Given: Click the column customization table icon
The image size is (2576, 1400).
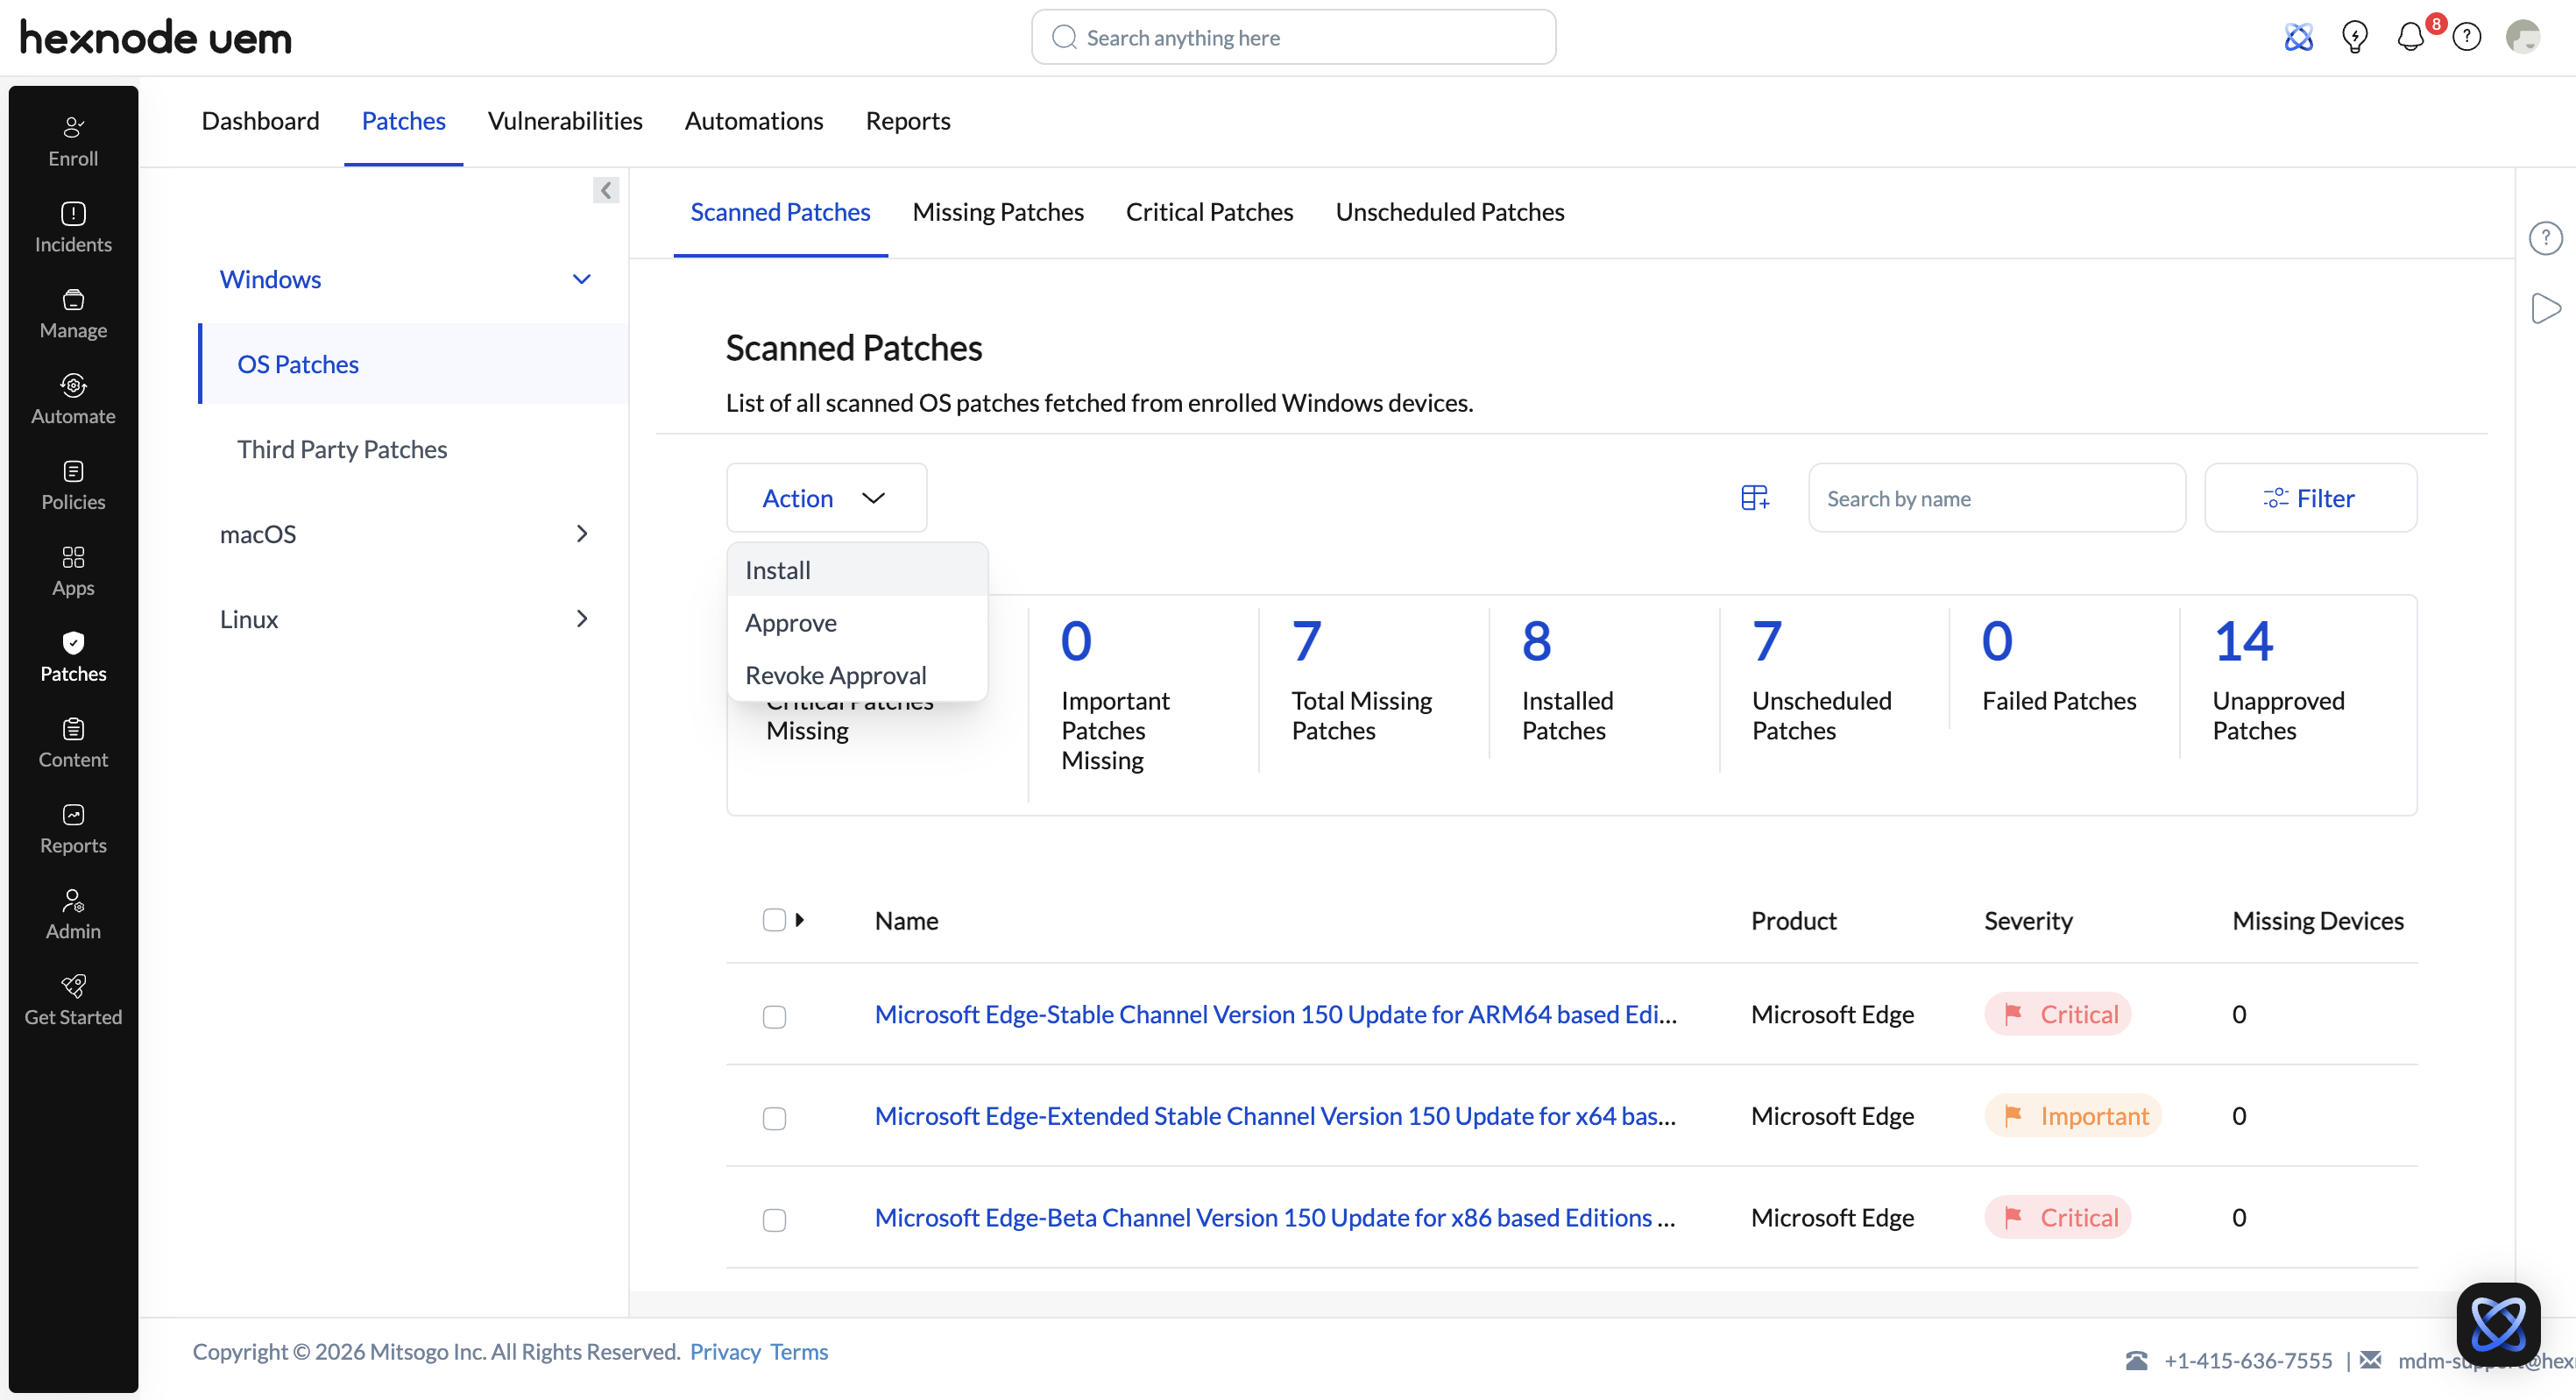Looking at the screenshot, I should pyautogui.click(x=1755, y=498).
